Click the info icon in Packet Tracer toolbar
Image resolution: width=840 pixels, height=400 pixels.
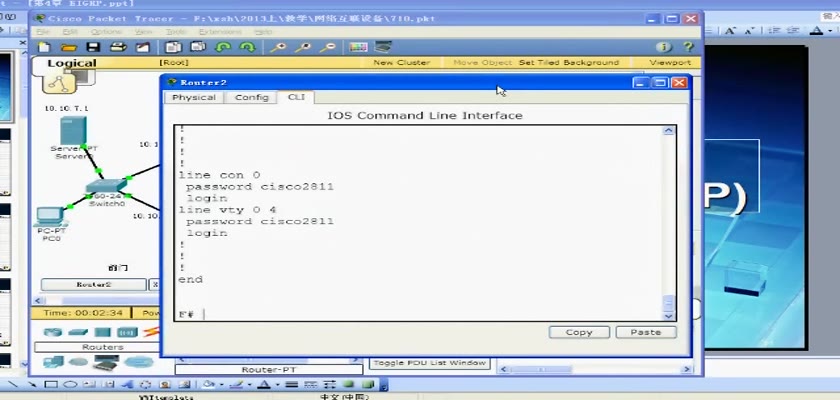[x=664, y=47]
